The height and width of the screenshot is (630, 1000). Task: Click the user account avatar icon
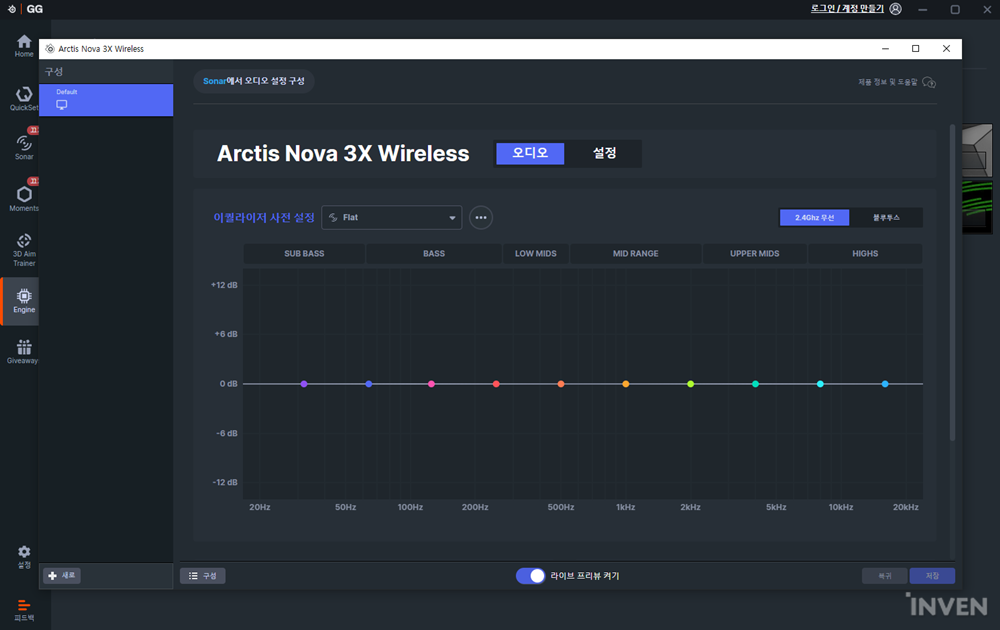pyautogui.click(x=895, y=9)
